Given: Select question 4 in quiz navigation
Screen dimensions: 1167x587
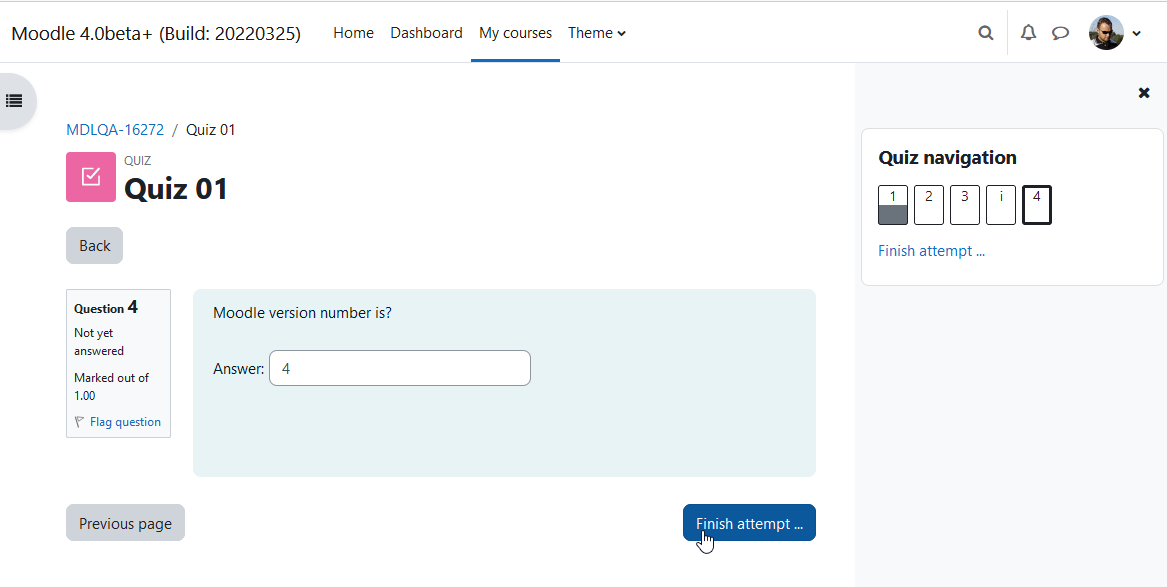Looking at the screenshot, I should (1037, 205).
